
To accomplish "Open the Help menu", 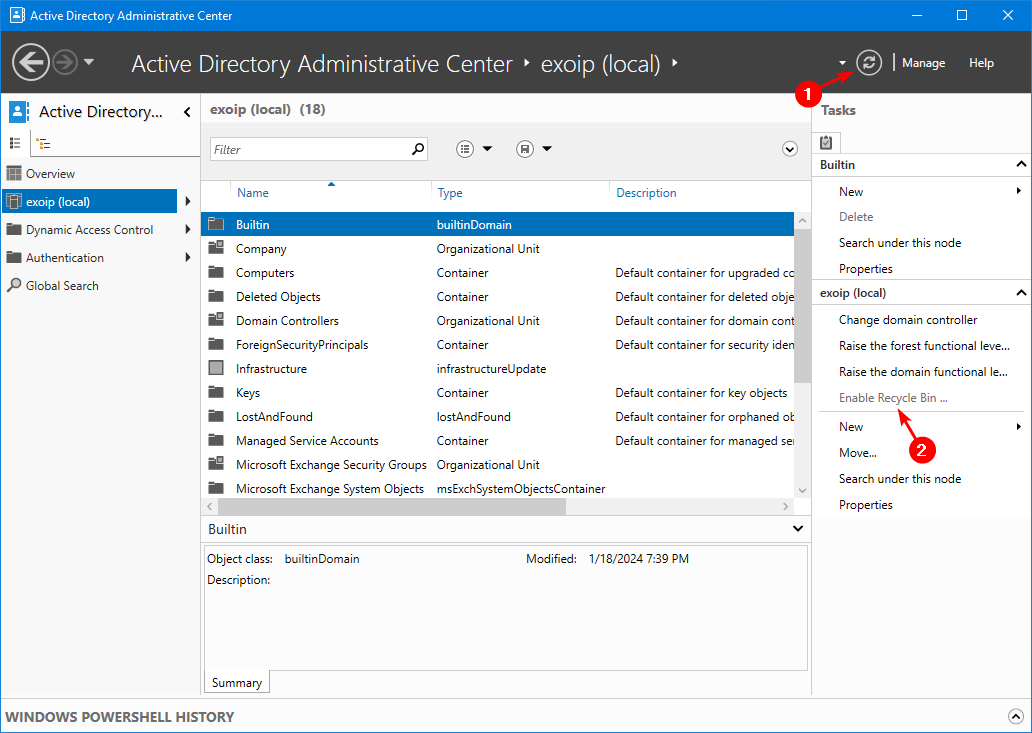I will [x=981, y=63].
